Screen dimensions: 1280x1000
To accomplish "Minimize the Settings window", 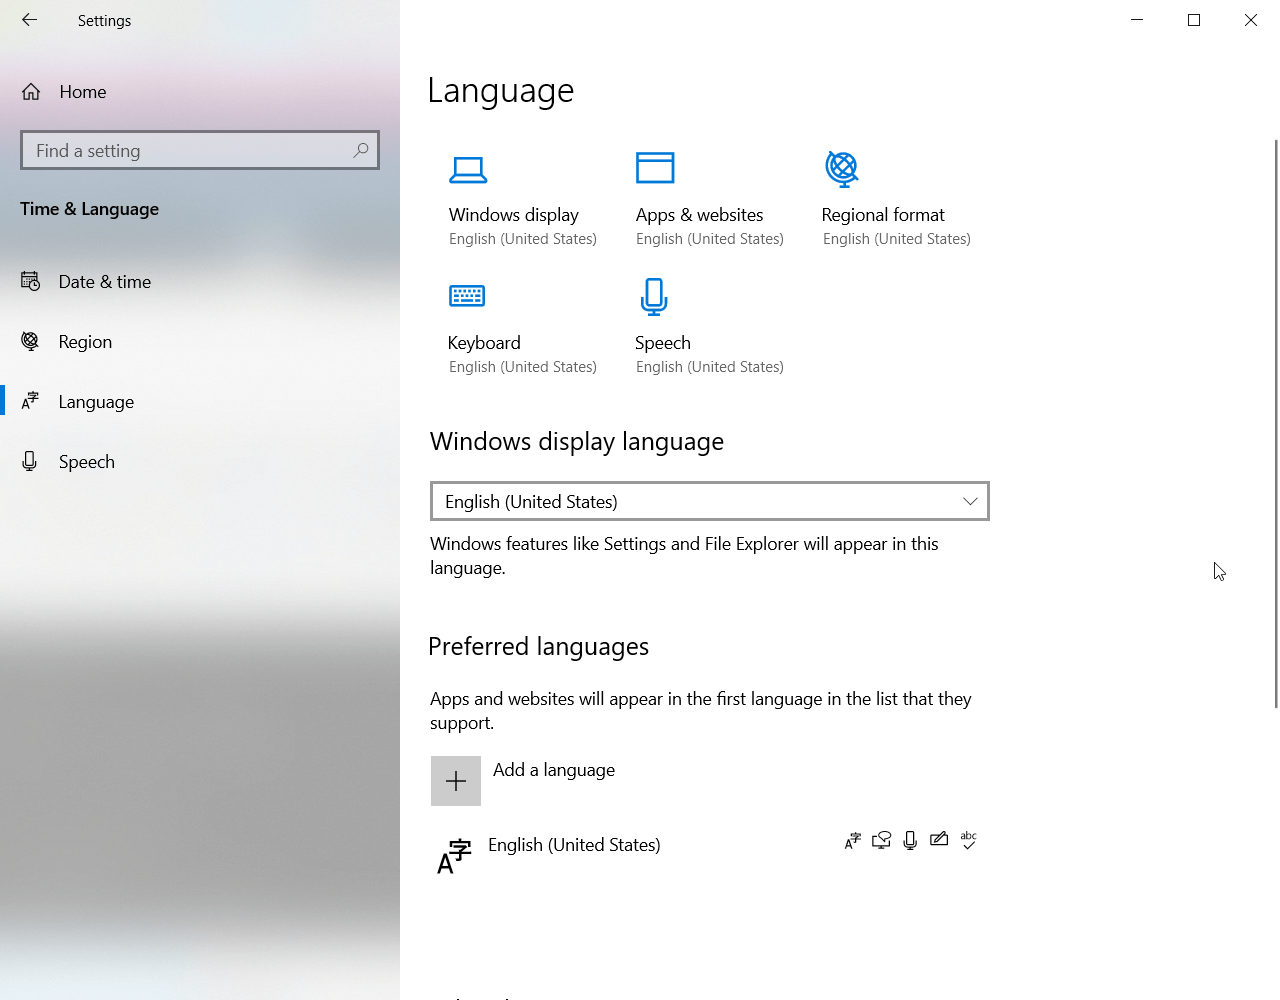I will click(1137, 20).
